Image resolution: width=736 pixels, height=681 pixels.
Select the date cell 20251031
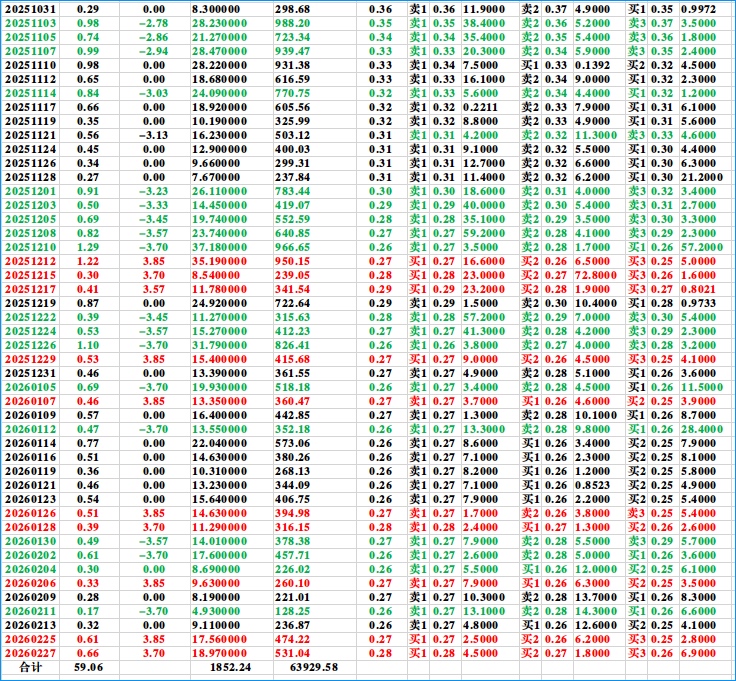(30, 9)
